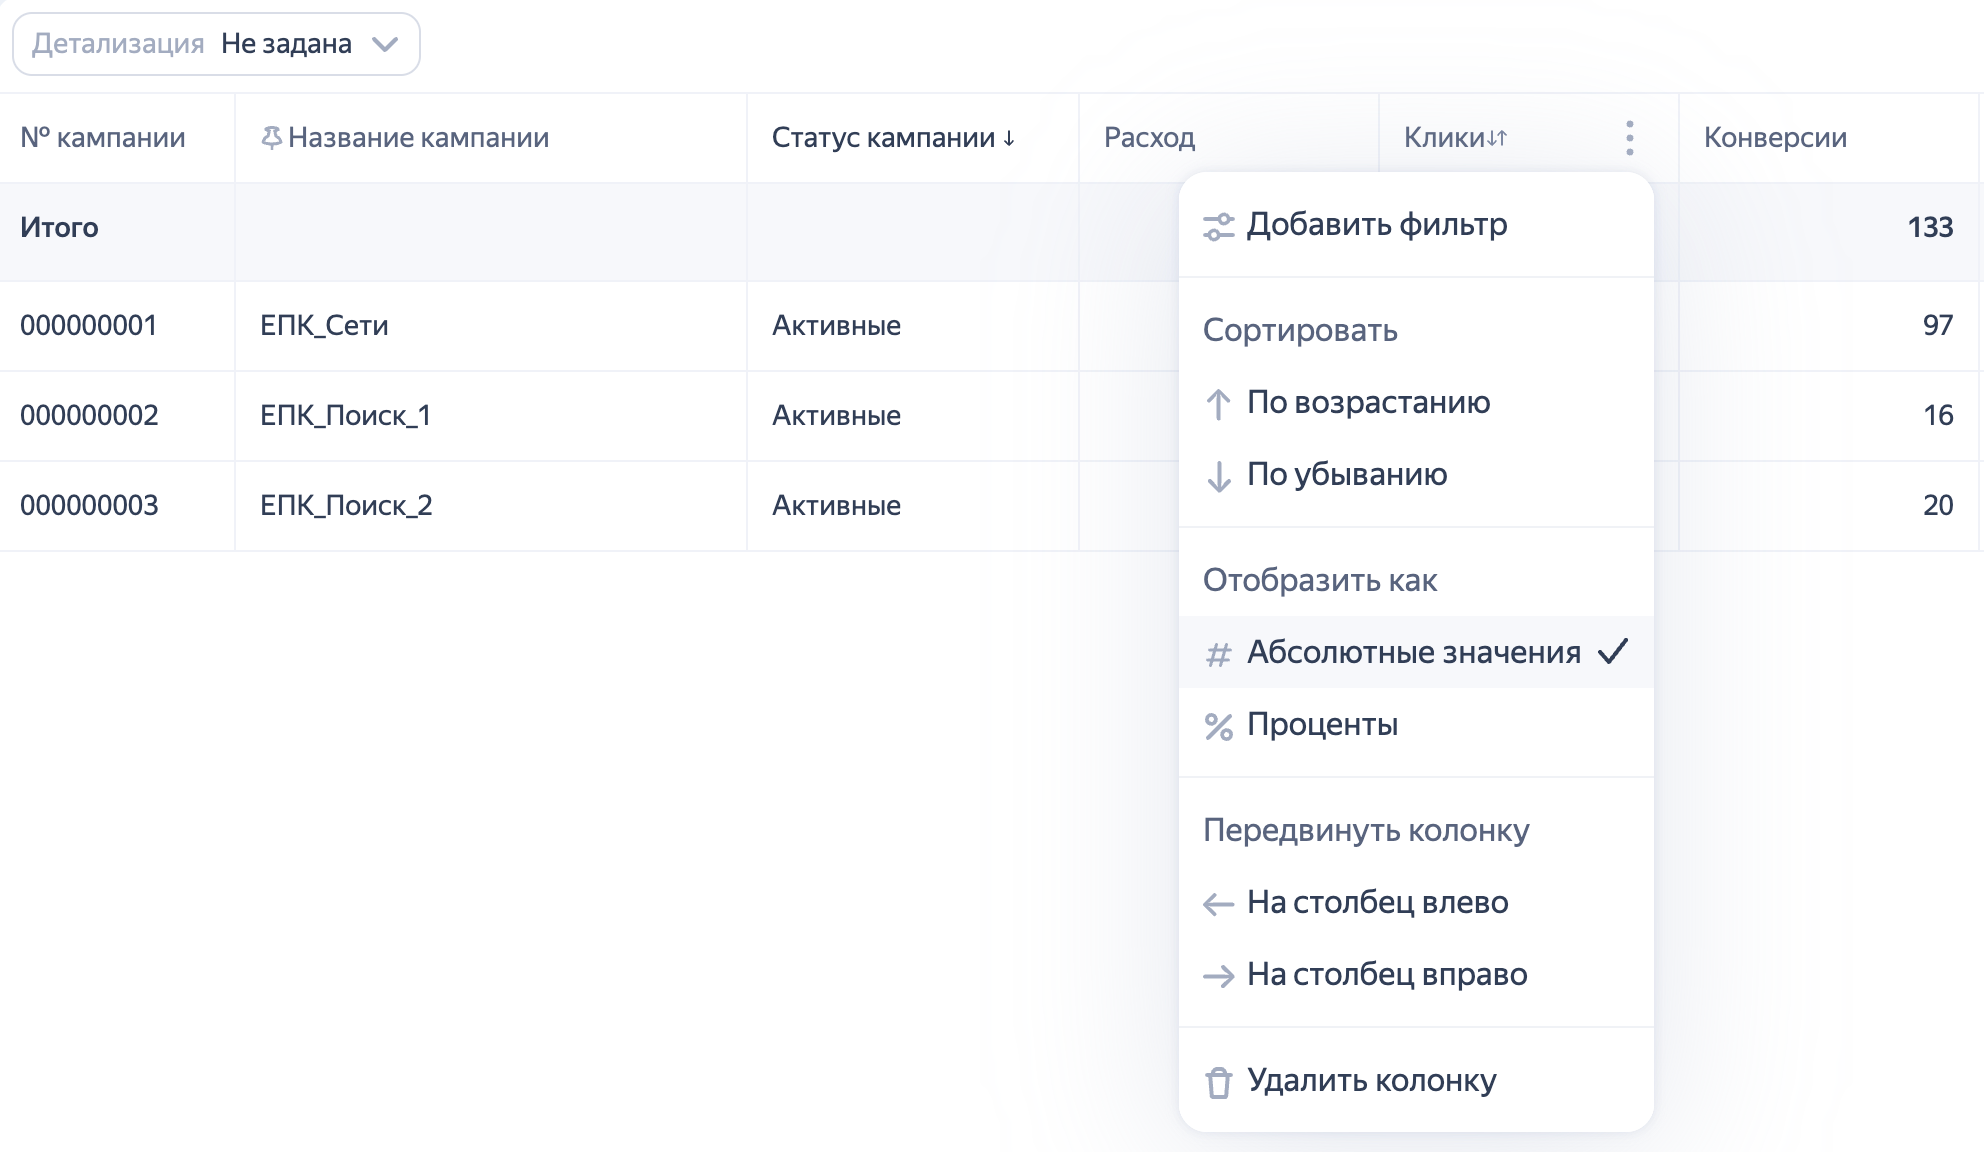Sort По убыванию
Viewport: 1984px width, 1152px height.
pyautogui.click(x=1416, y=474)
